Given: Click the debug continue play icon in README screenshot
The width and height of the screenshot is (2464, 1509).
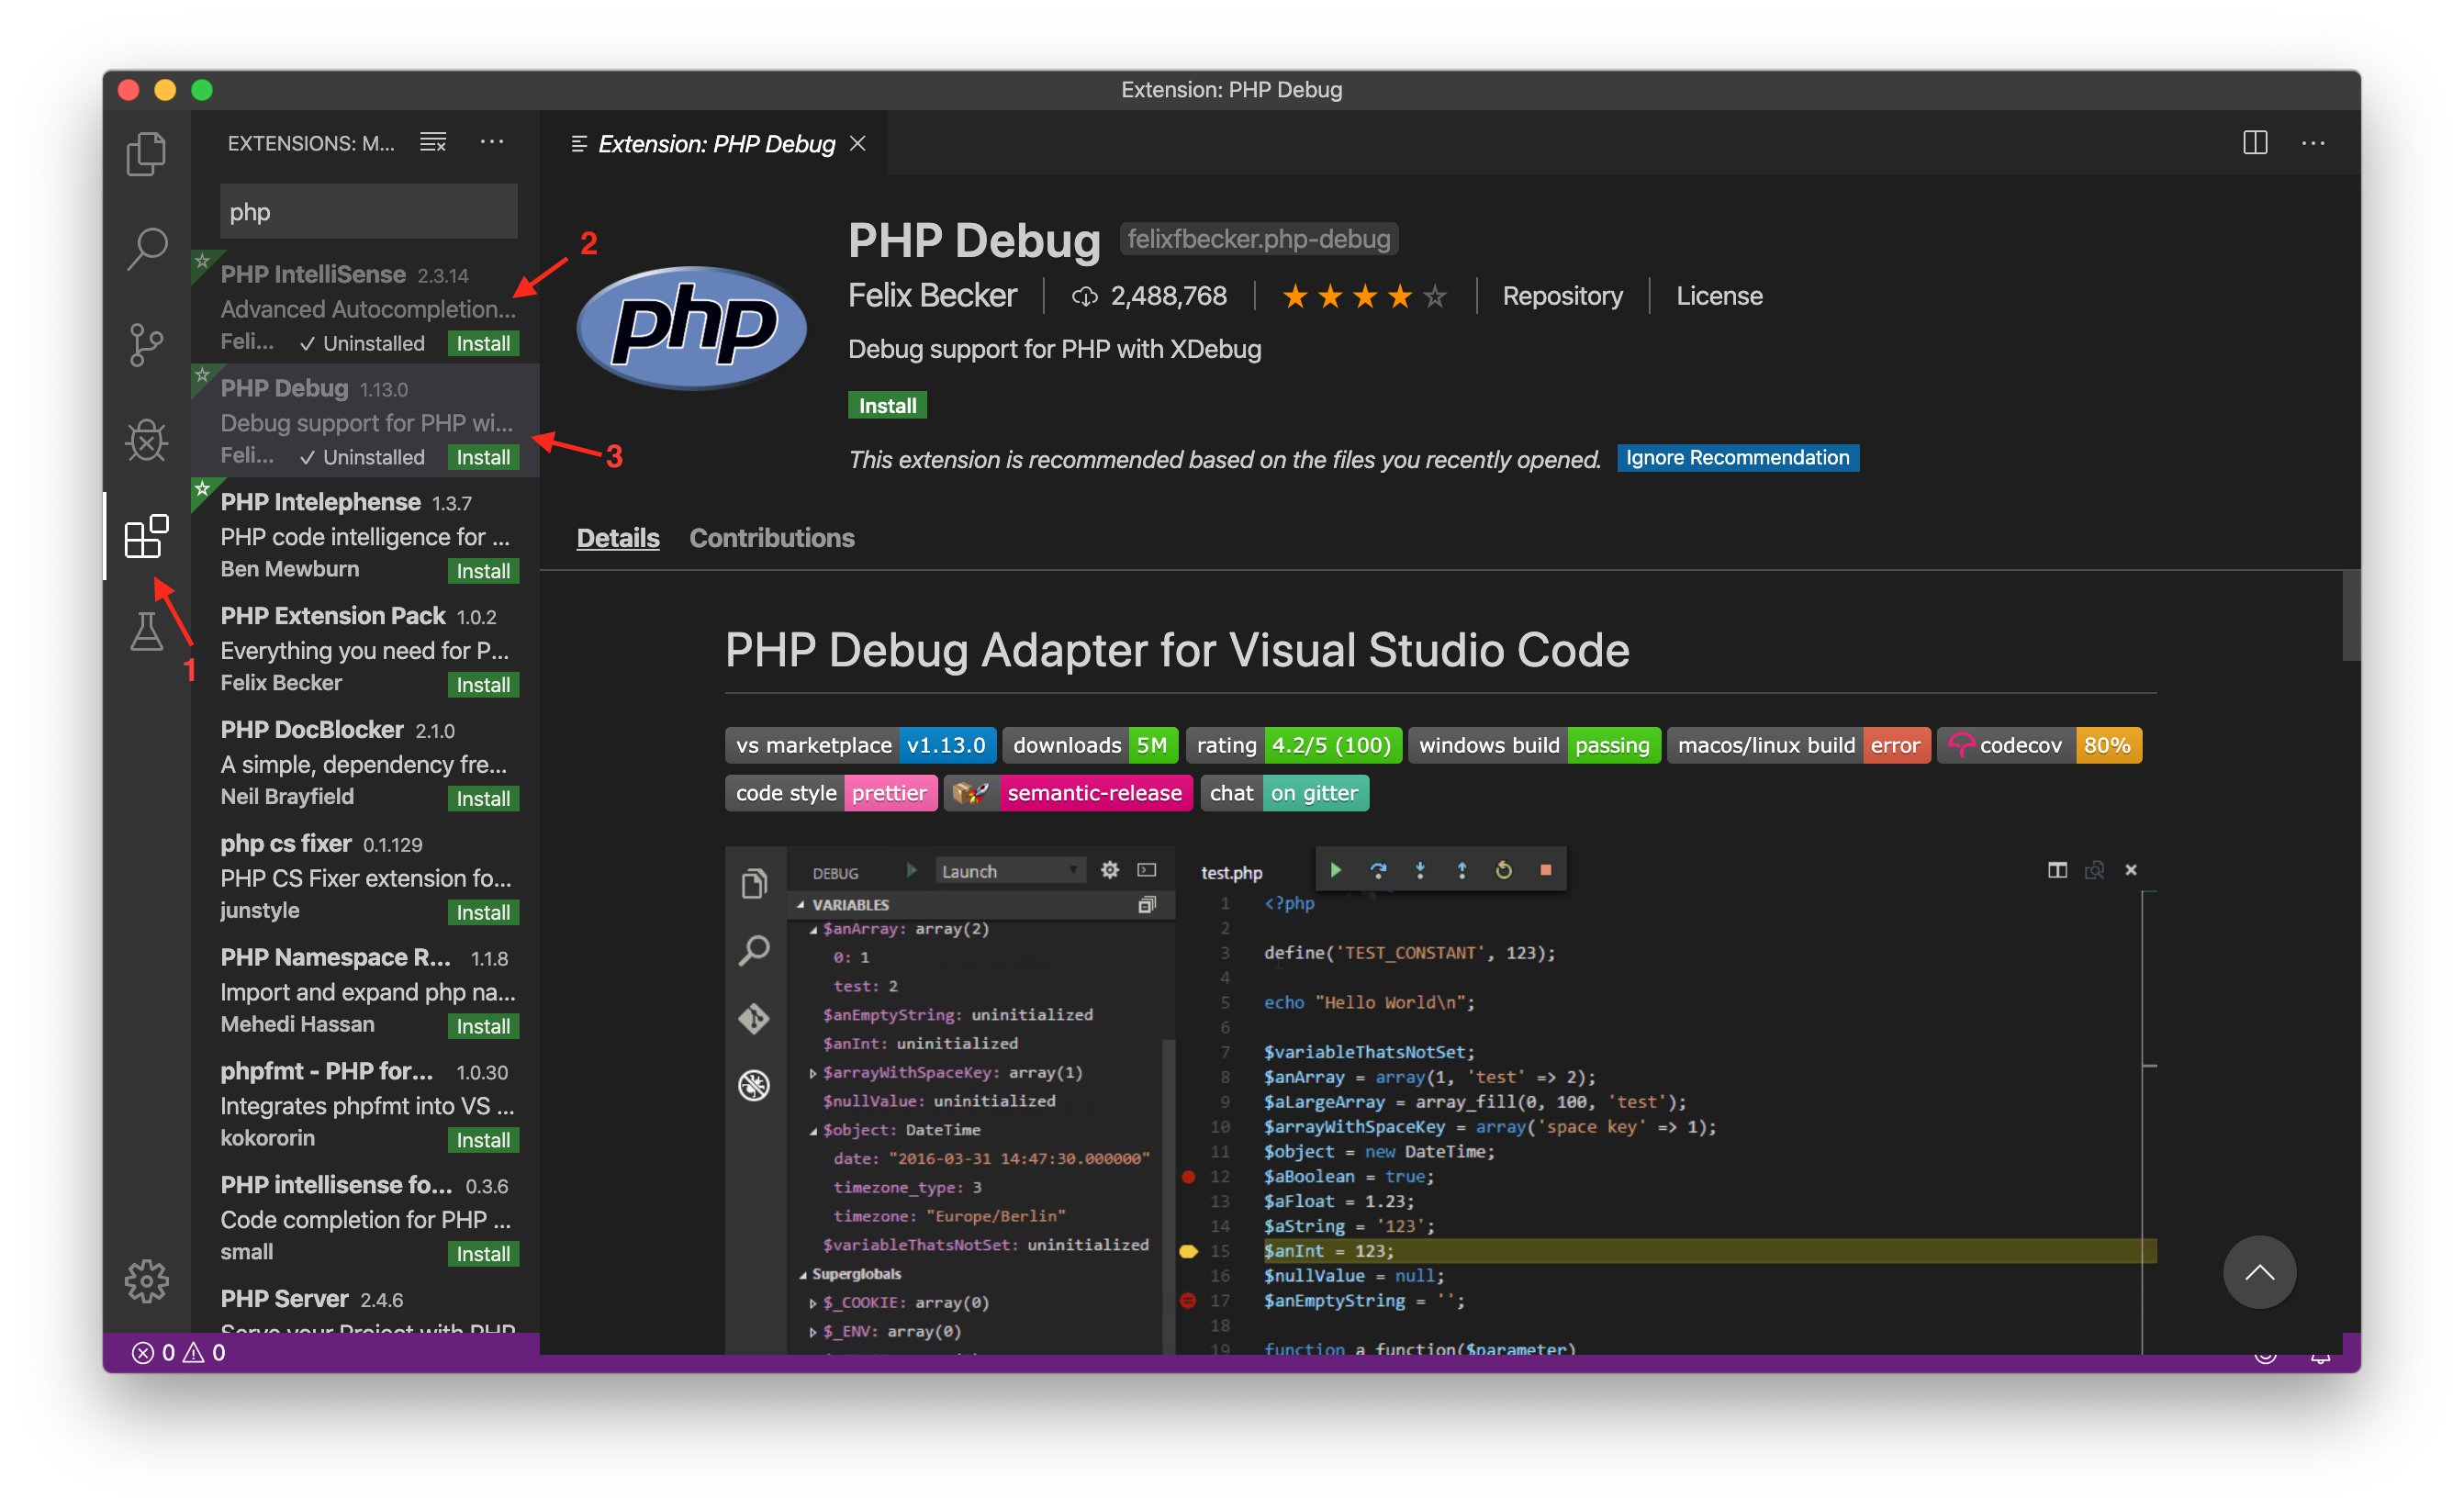Looking at the screenshot, I should (x=1336, y=870).
